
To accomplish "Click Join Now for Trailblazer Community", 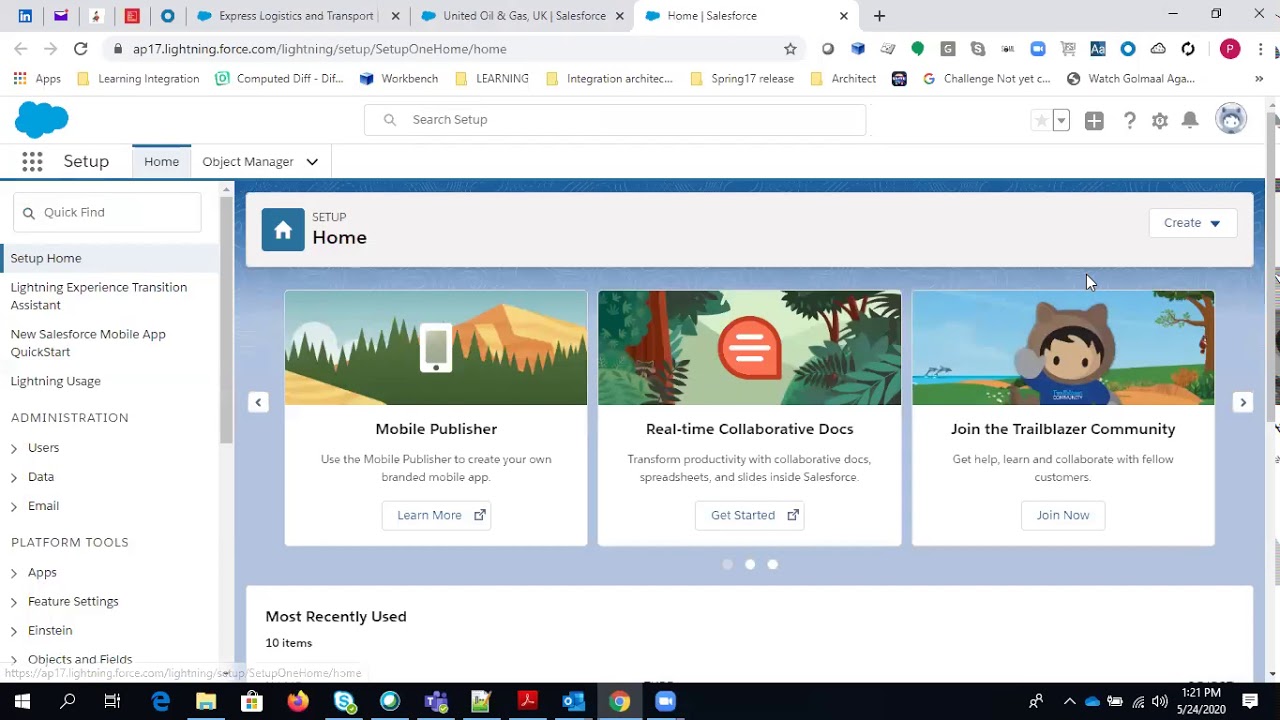I will point(1063,515).
